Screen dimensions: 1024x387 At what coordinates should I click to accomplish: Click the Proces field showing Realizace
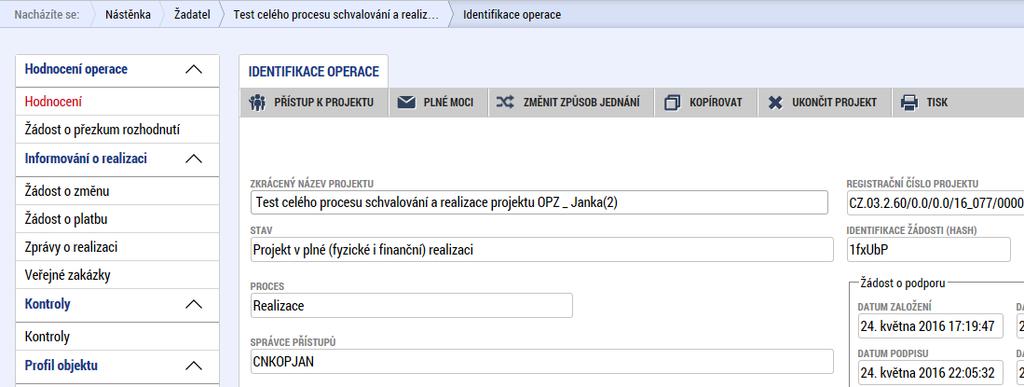tap(411, 305)
